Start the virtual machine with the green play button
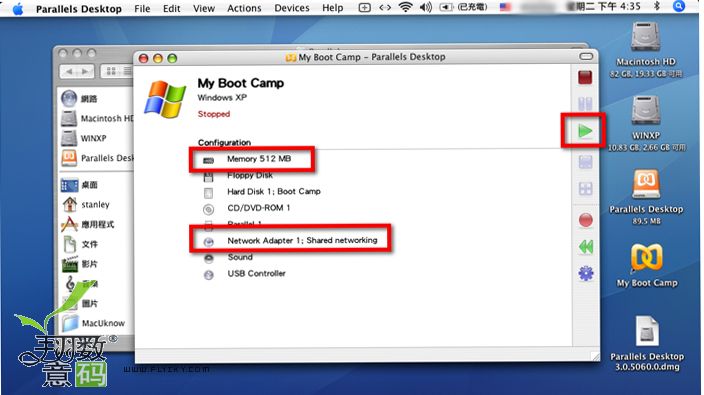The image size is (704, 395). point(585,132)
